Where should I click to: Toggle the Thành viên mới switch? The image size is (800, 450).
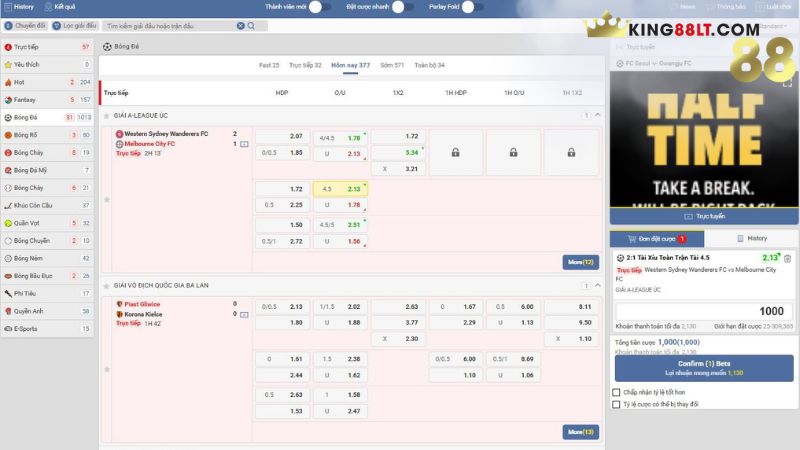point(319,7)
